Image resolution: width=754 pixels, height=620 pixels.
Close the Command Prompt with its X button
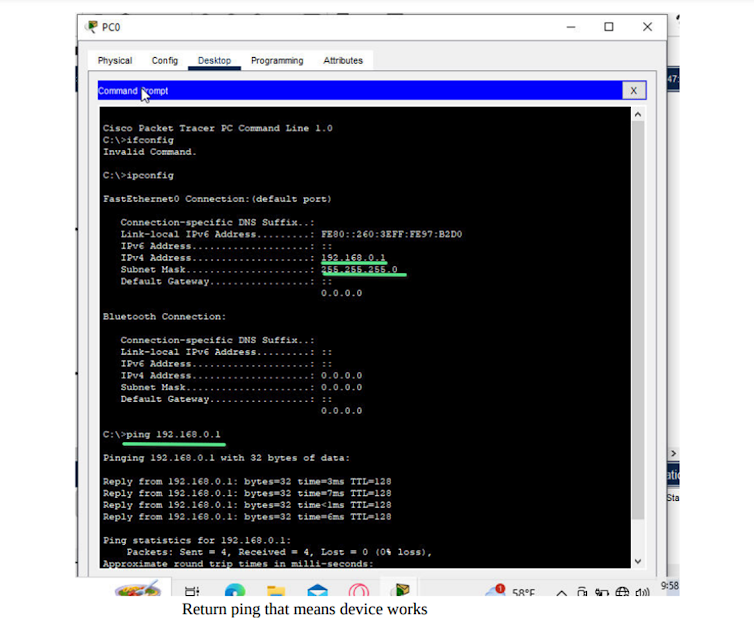pos(634,90)
